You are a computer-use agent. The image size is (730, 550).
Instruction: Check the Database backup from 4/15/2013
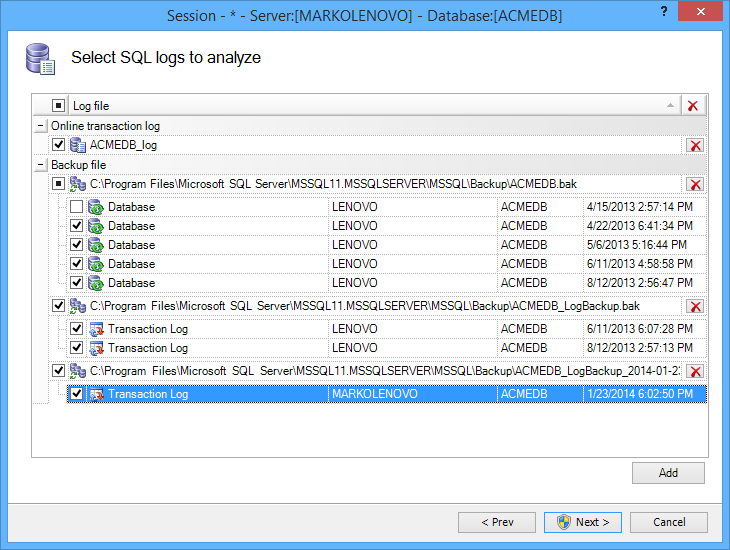click(76, 206)
